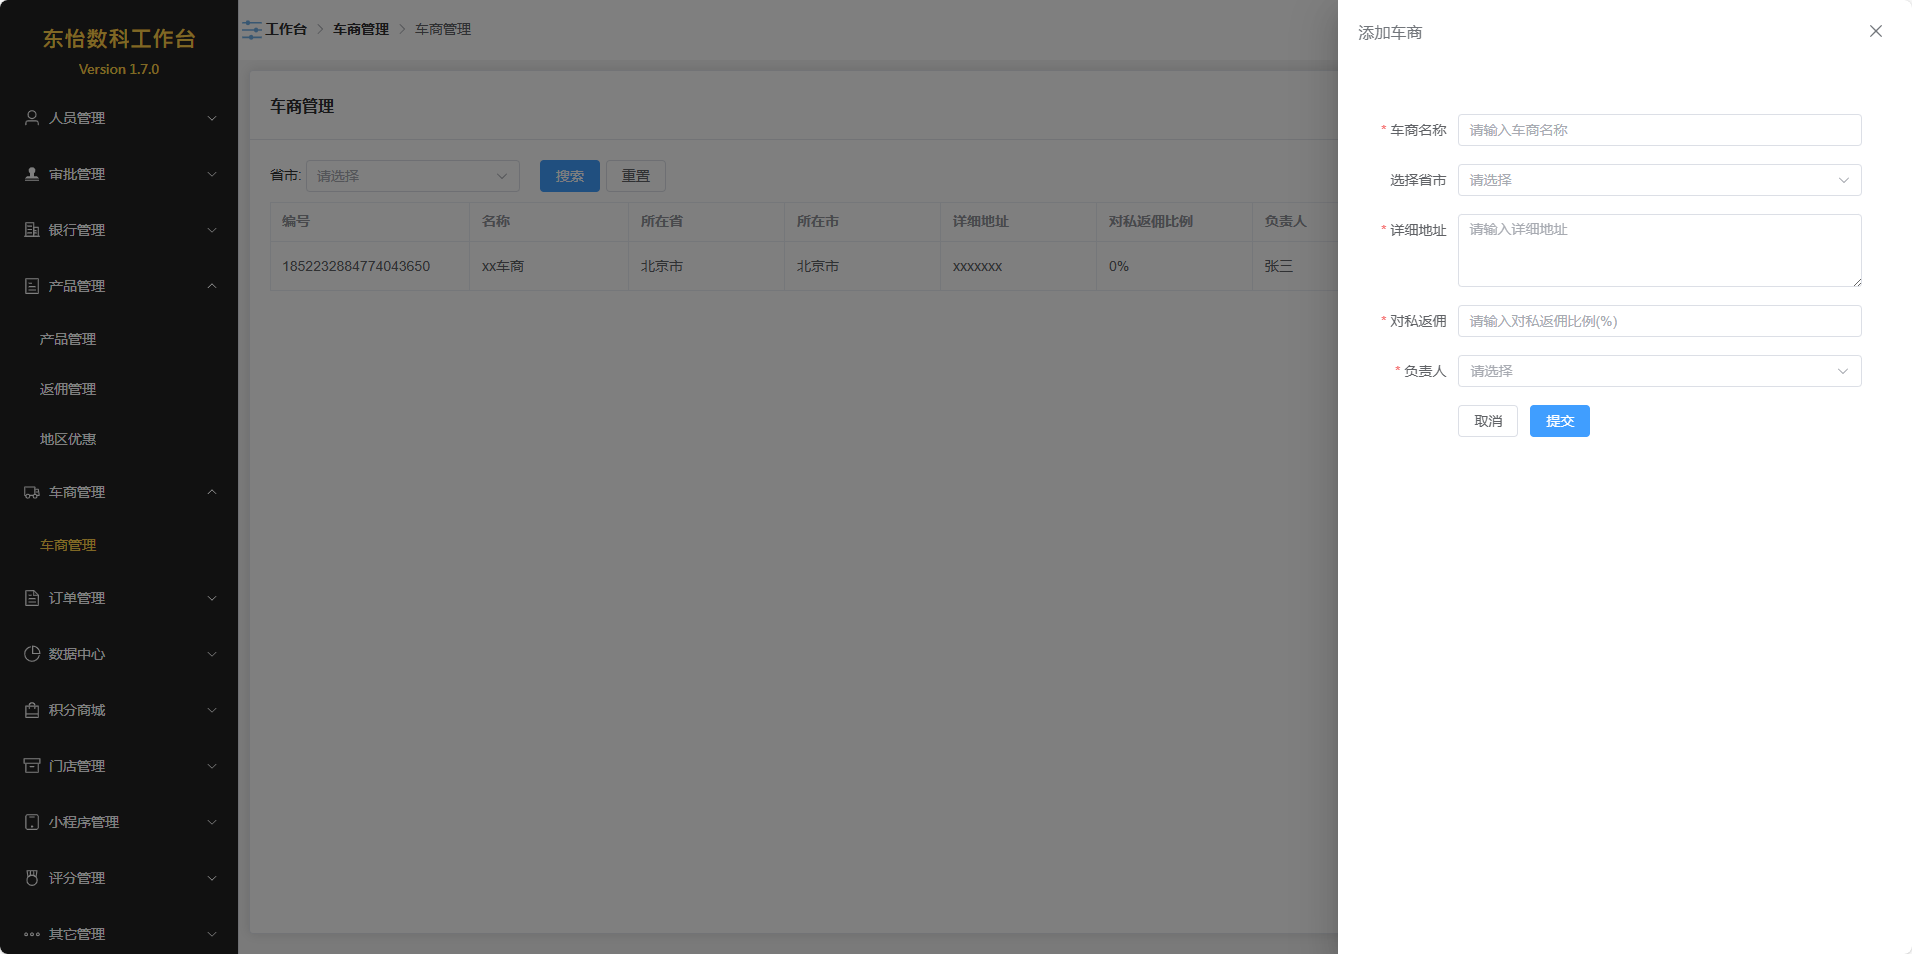Image resolution: width=1912 pixels, height=954 pixels.
Task: Toggle the sidebar collapse icon beside 工作台
Action: coord(251,30)
